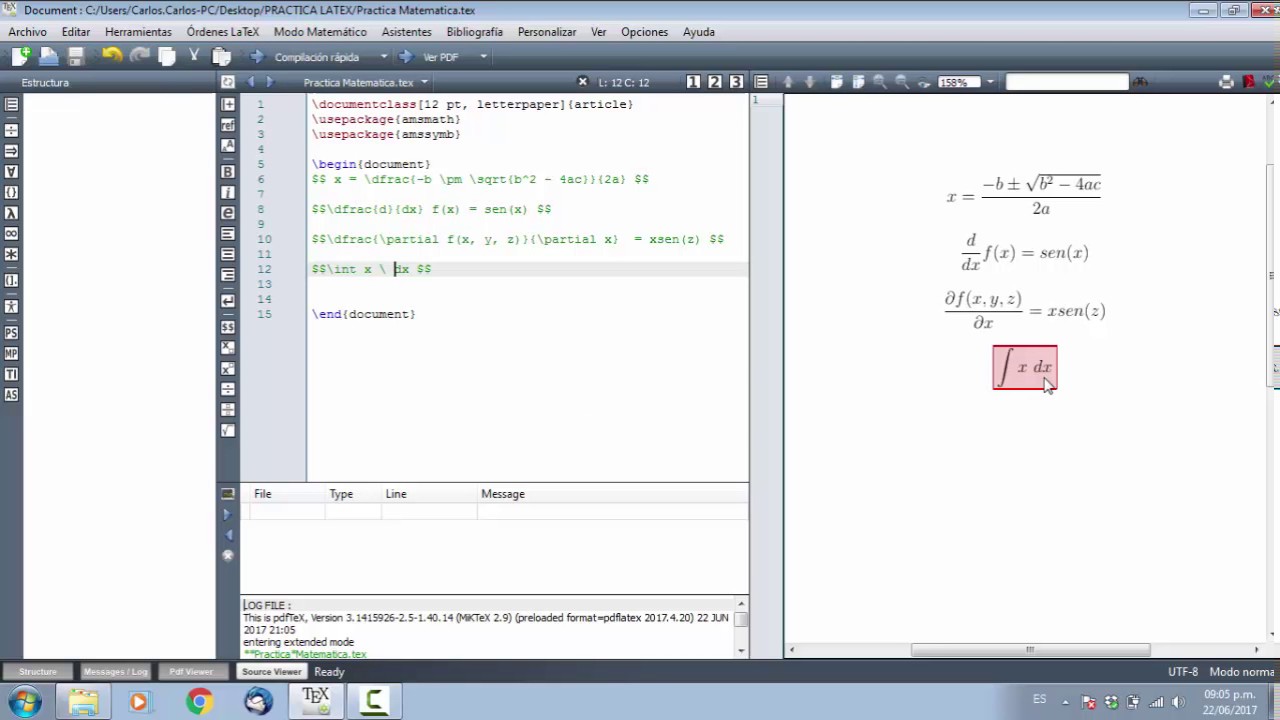This screenshot has height=720, width=1280.
Task: Open the file explorer taskbar icon
Action: [x=83, y=702]
